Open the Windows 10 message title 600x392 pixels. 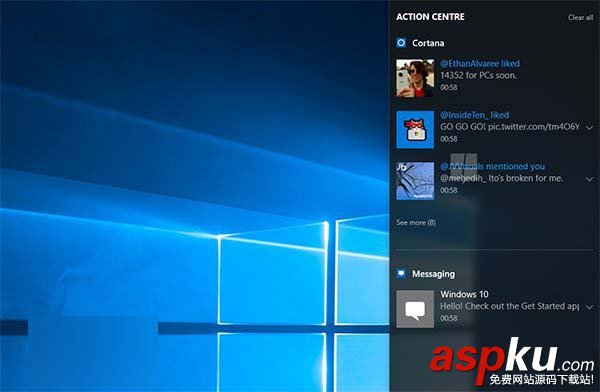coord(464,294)
